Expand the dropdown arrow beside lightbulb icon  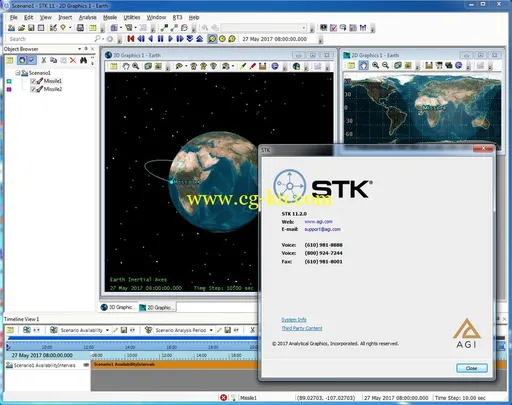(x=70, y=28)
